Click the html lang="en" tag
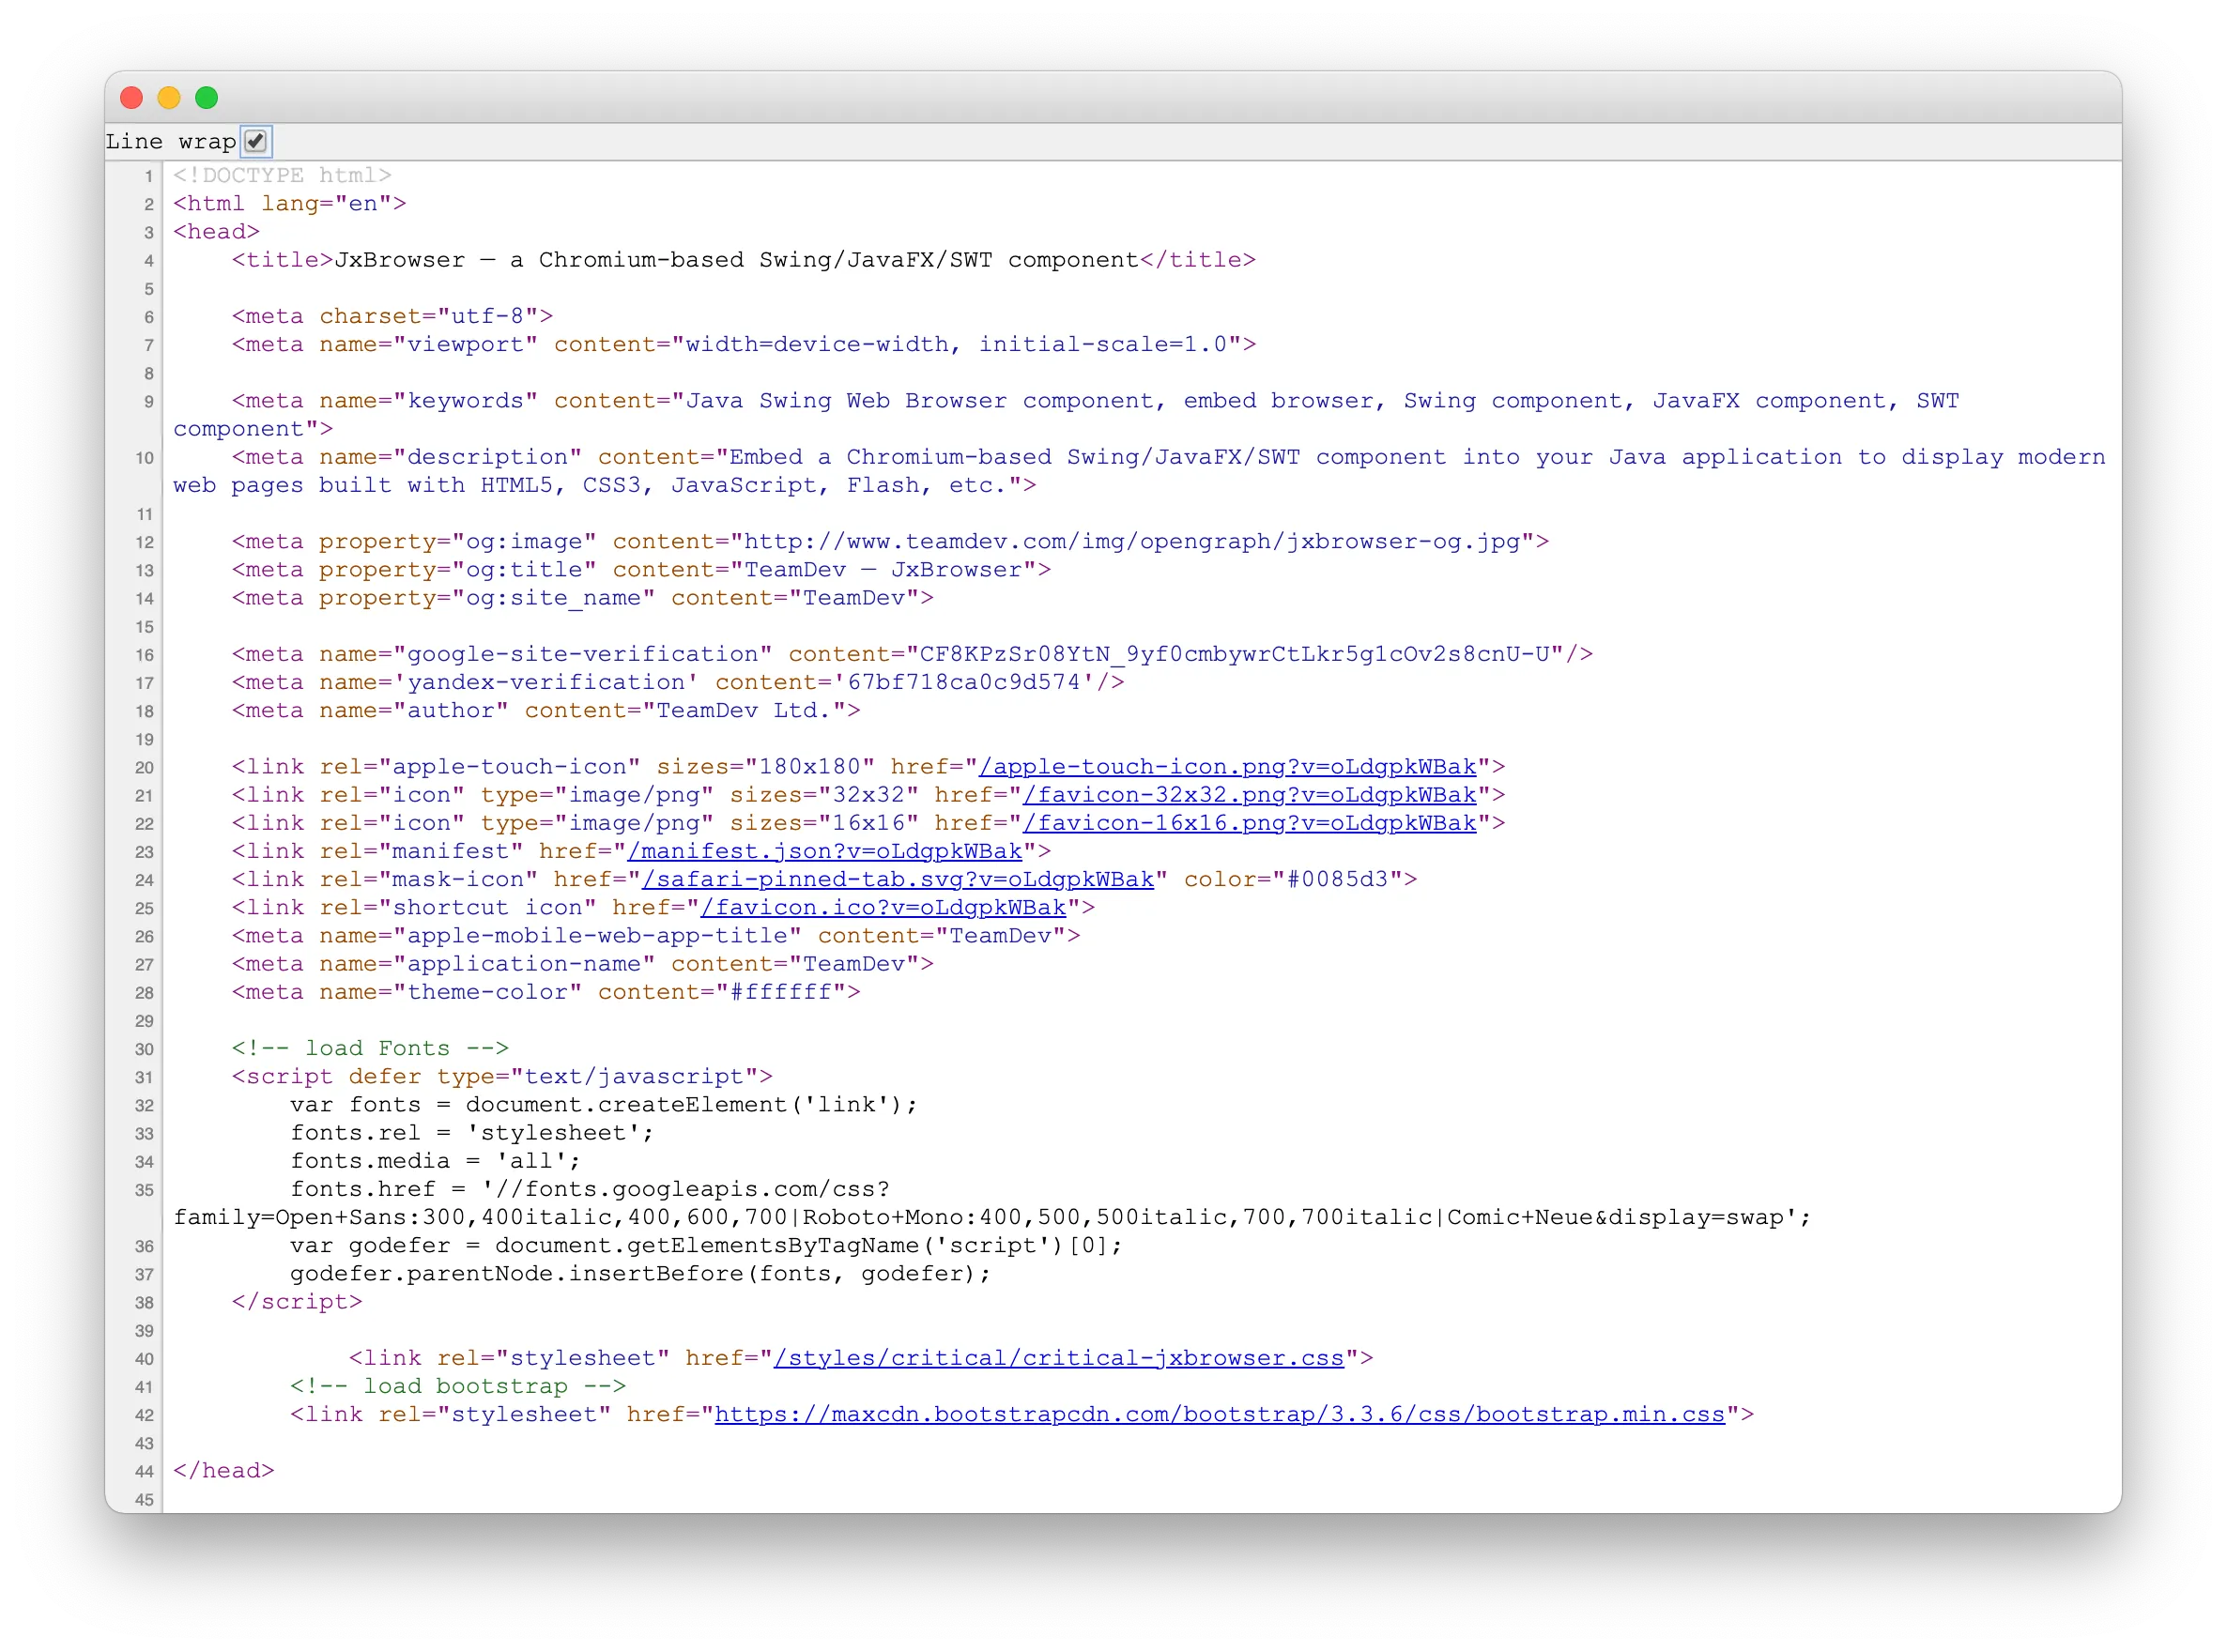This screenshot has height=1652, width=2227. [290, 203]
